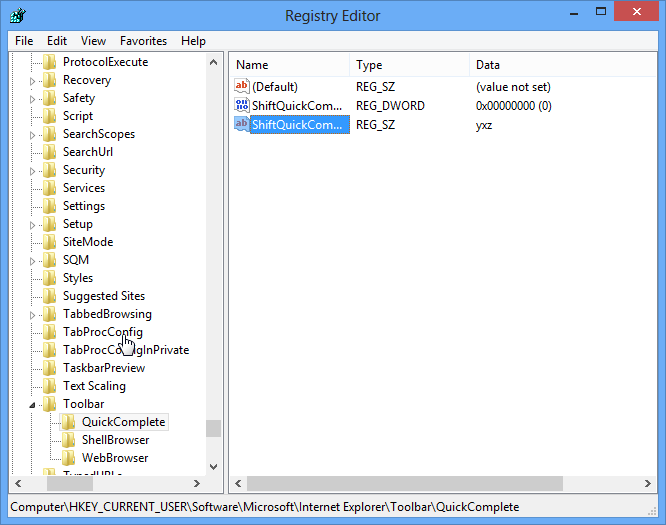666x525 pixels.
Task: Expand the TabbedBrowsing key node
Action: coord(32,314)
